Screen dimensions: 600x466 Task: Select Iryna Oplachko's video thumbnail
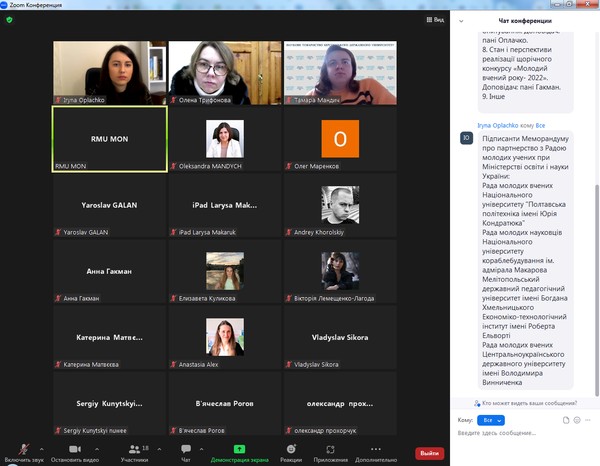[109, 73]
